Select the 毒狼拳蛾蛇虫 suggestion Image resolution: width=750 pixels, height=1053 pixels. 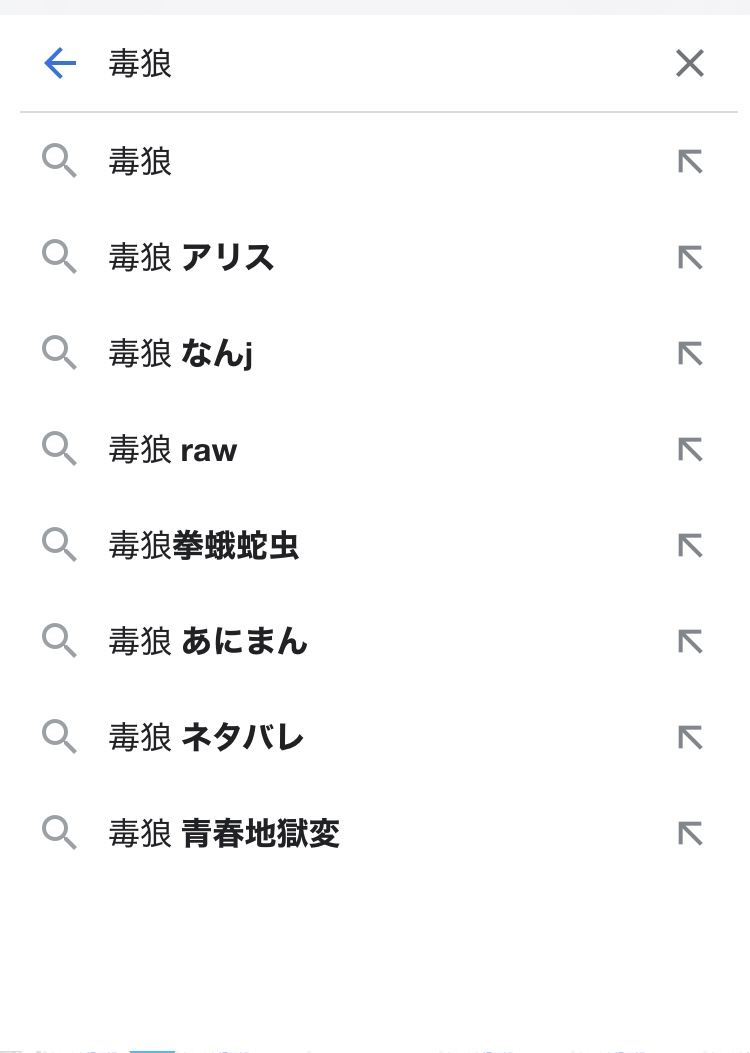pyautogui.click(x=204, y=546)
